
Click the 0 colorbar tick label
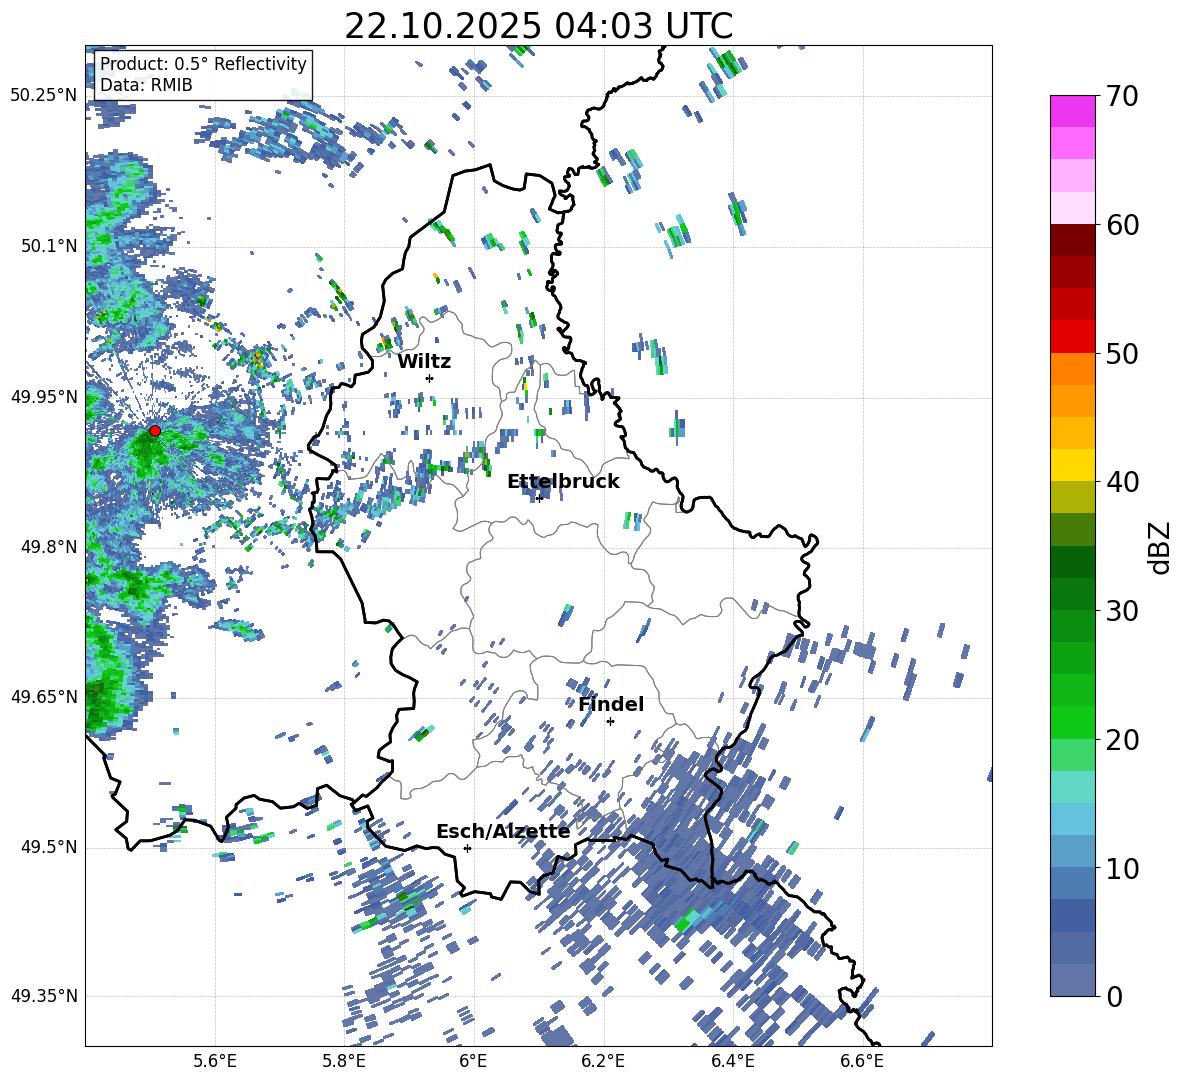coord(1113,996)
